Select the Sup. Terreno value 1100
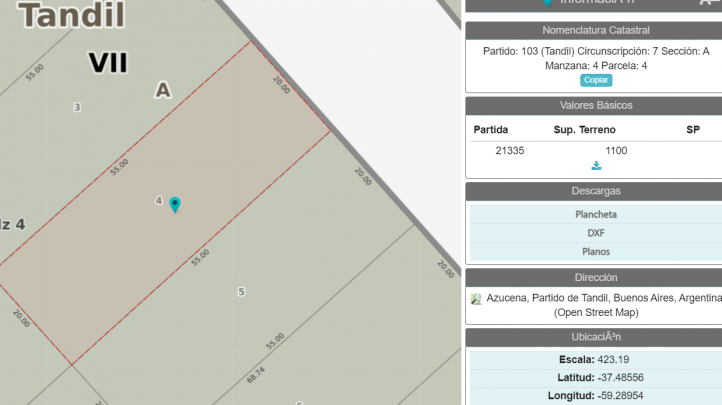Screen dimensions: 722x405 (616, 150)
